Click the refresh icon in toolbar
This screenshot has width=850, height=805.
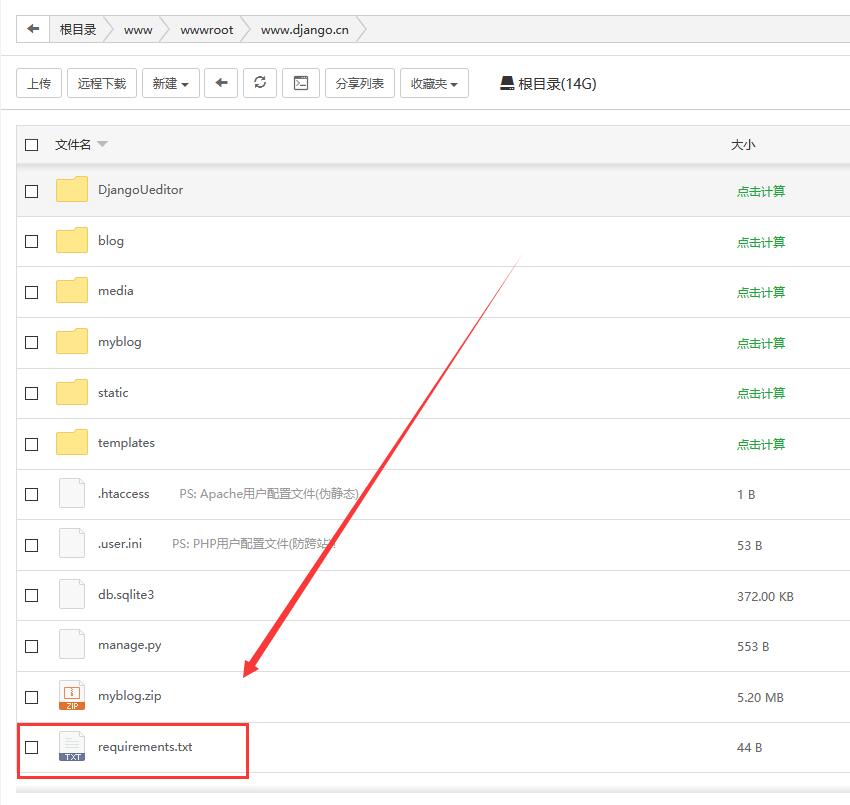pyautogui.click(x=260, y=83)
